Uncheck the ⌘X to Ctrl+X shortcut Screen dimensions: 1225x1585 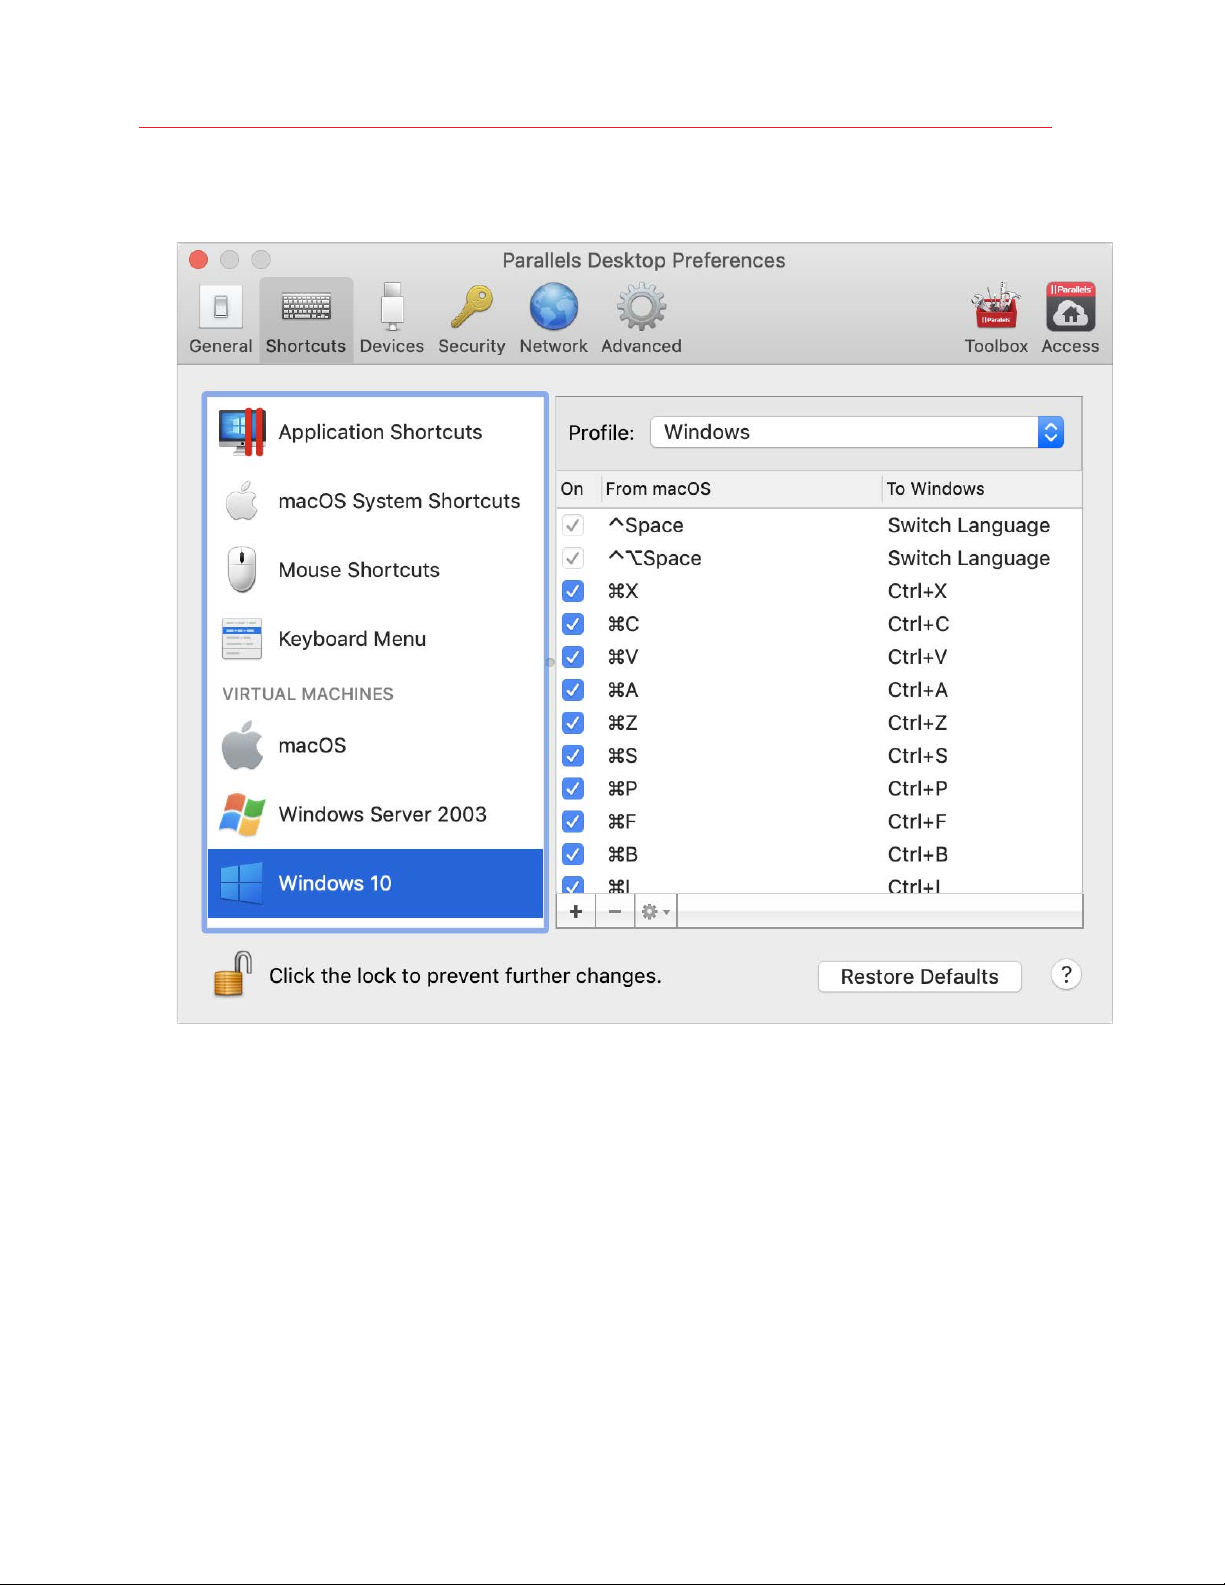click(x=573, y=591)
